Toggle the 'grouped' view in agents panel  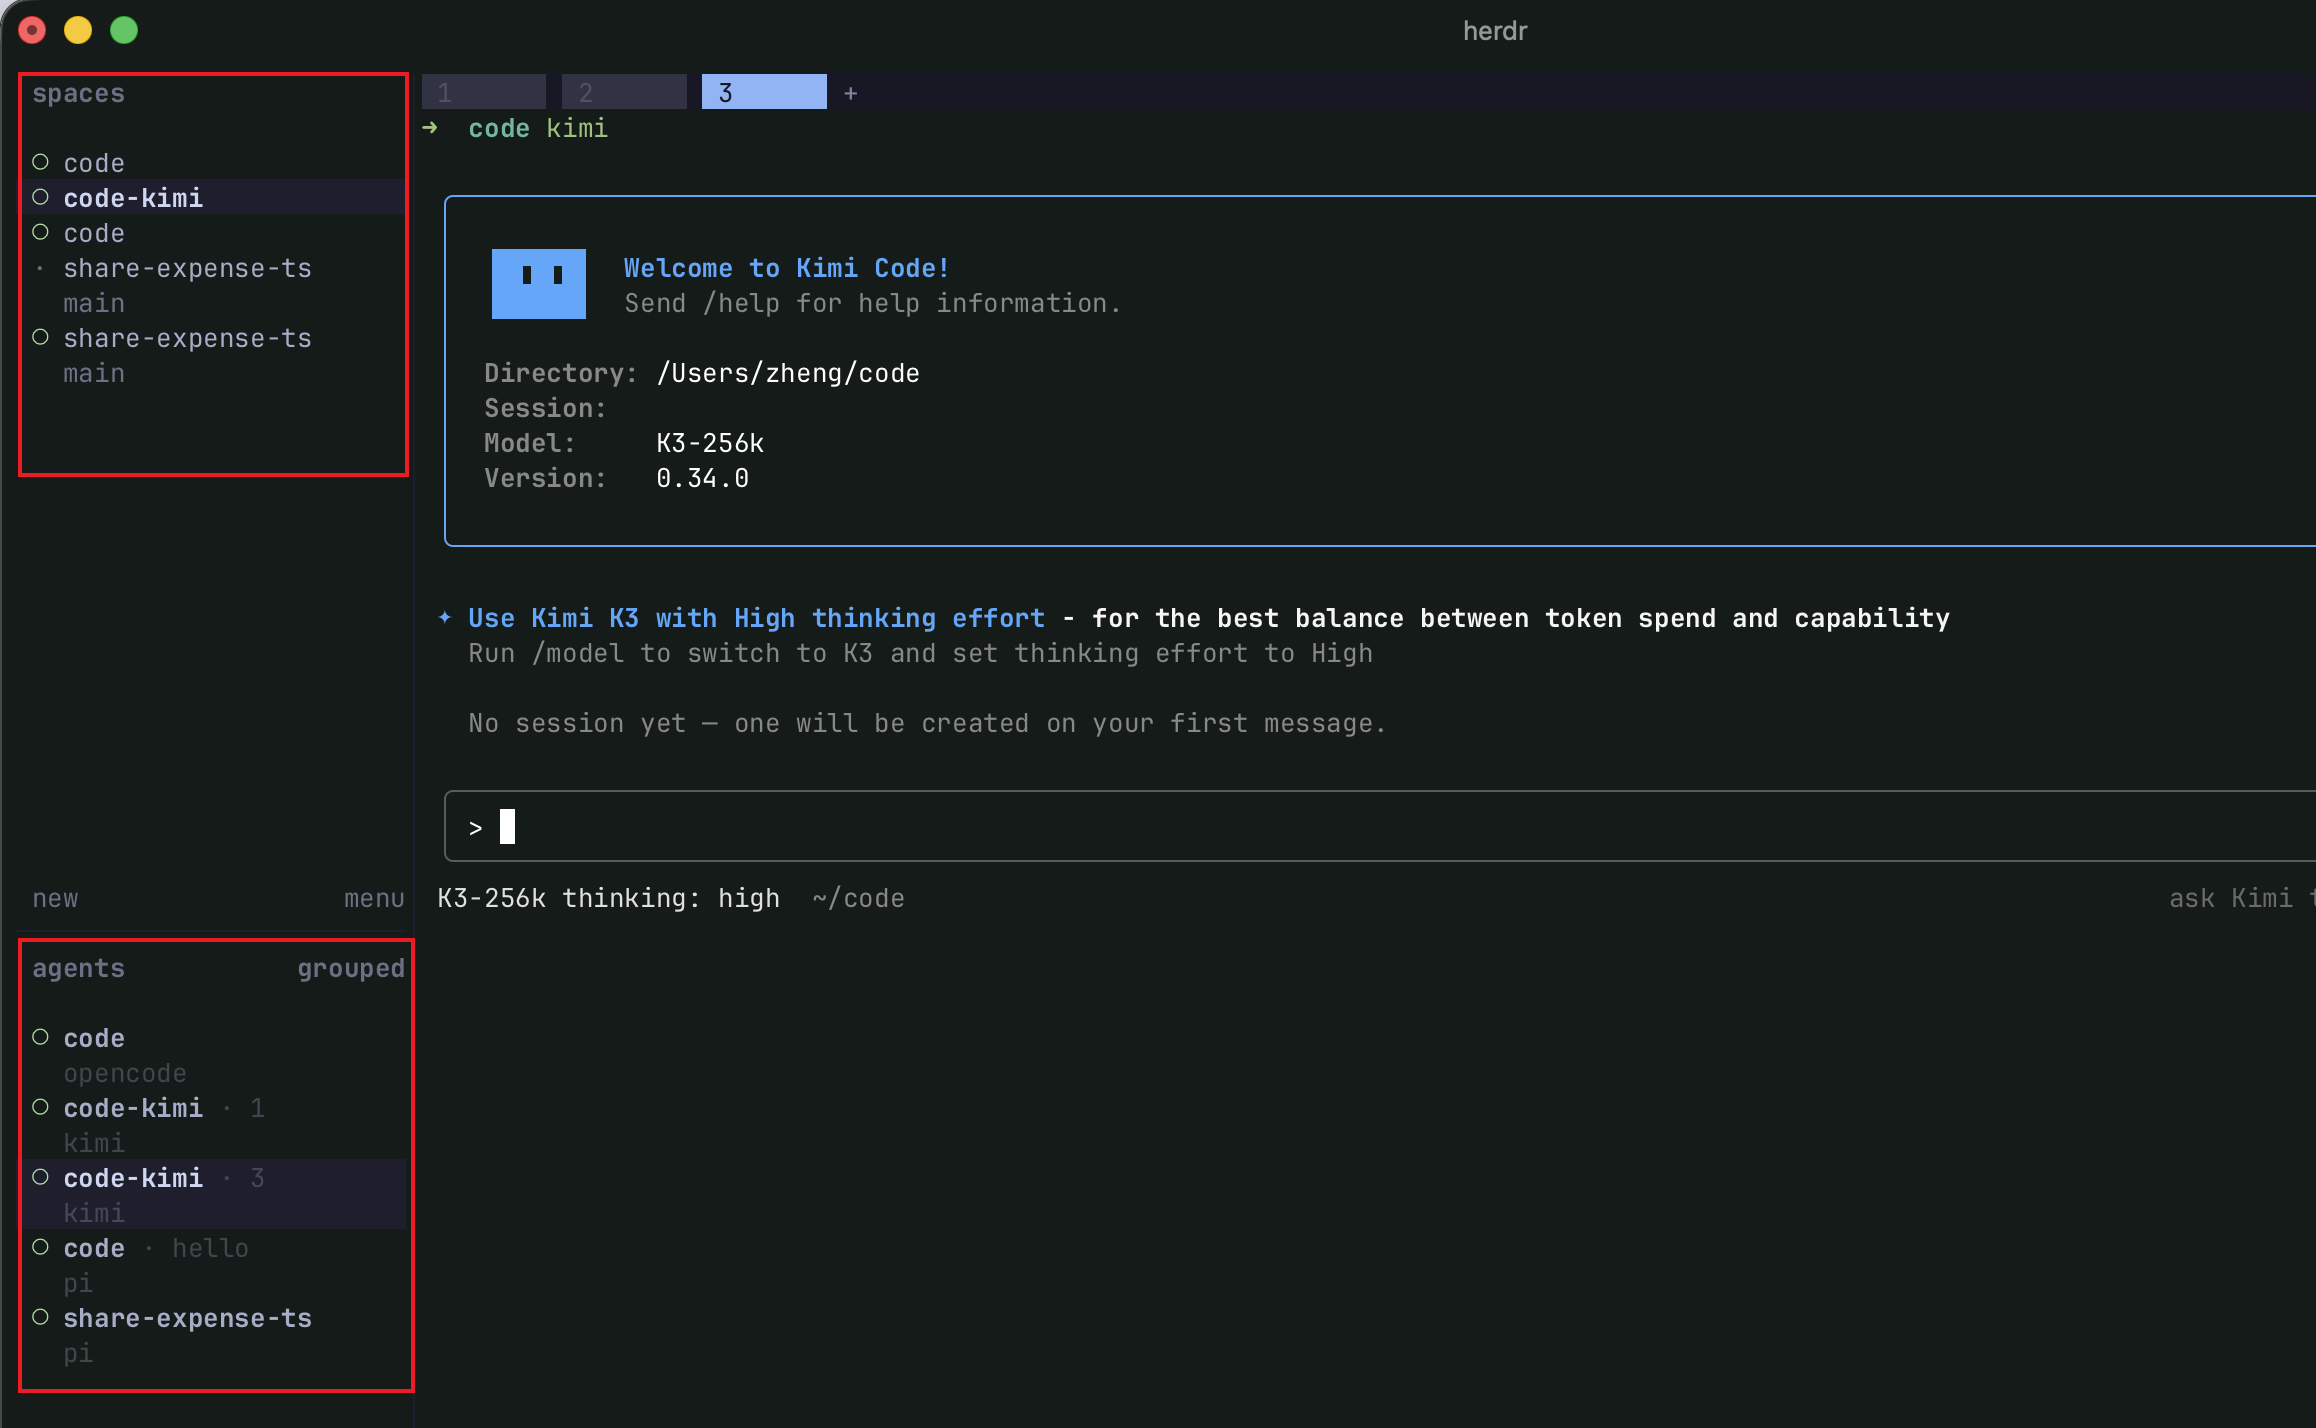[x=351, y=968]
